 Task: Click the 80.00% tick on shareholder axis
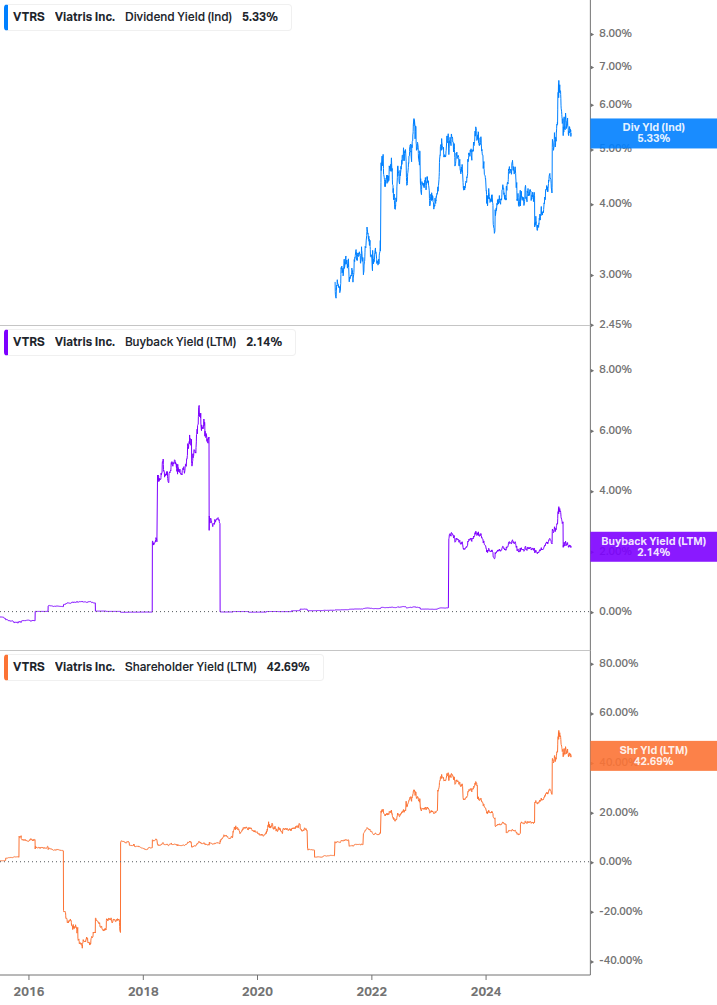click(618, 663)
